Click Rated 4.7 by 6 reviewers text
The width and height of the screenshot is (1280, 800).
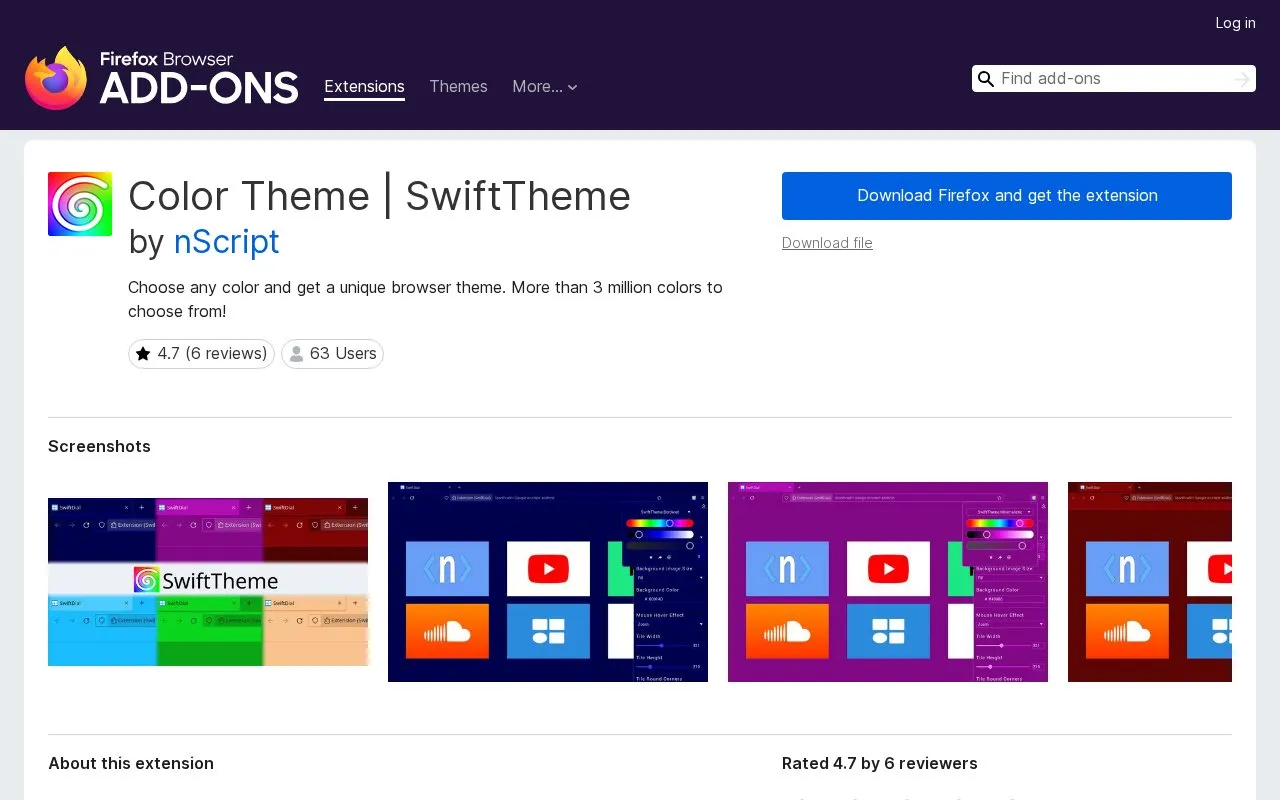click(880, 763)
